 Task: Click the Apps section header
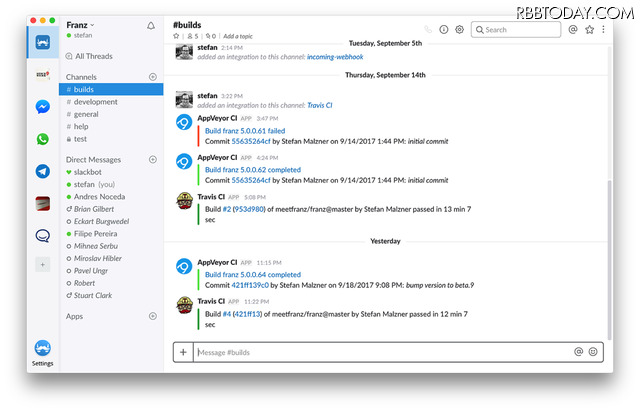click(x=74, y=316)
